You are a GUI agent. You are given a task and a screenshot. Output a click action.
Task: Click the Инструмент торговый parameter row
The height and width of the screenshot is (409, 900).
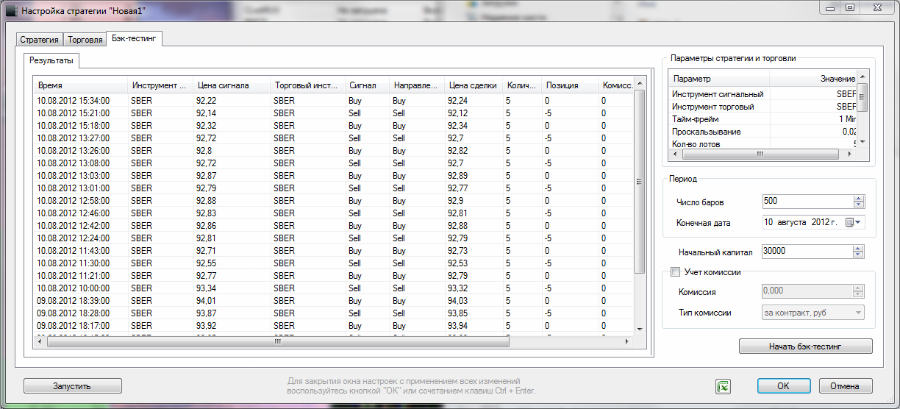pos(763,107)
